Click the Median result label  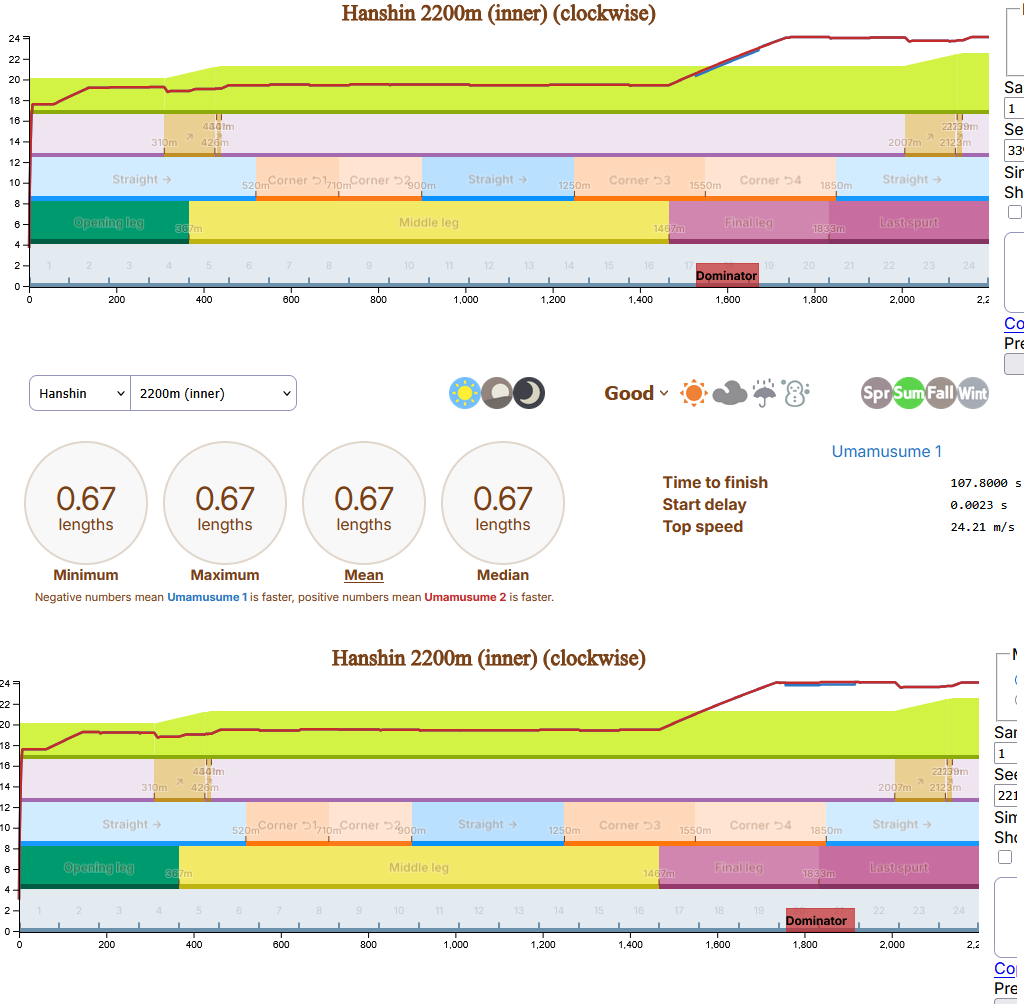pos(503,575)
